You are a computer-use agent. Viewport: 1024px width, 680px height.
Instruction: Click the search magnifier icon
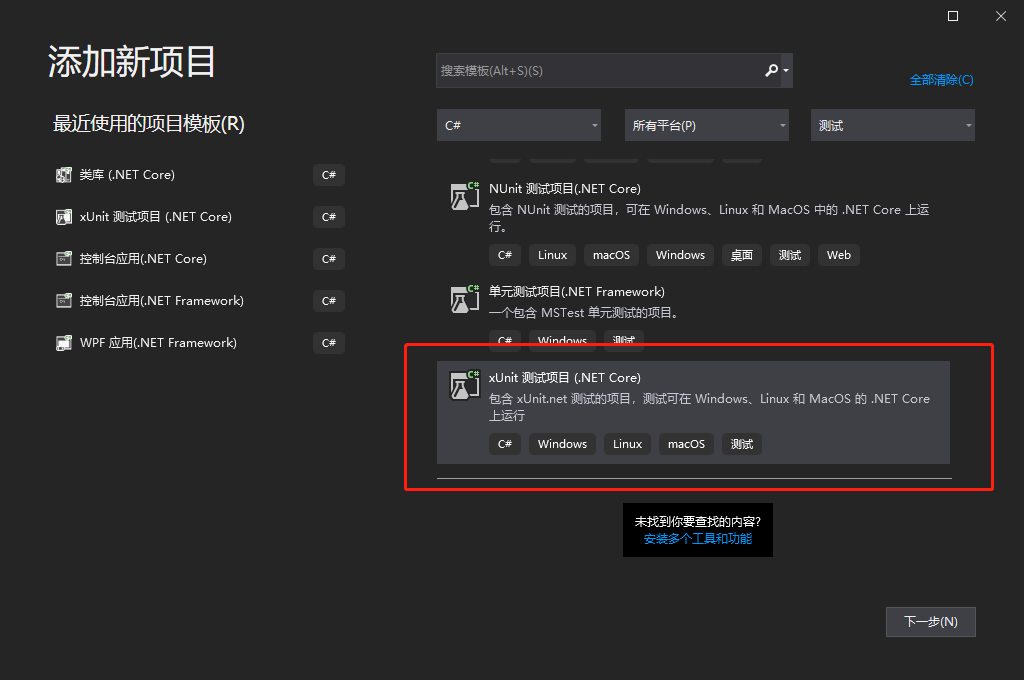pyautogui.click(x=771, y=71)
